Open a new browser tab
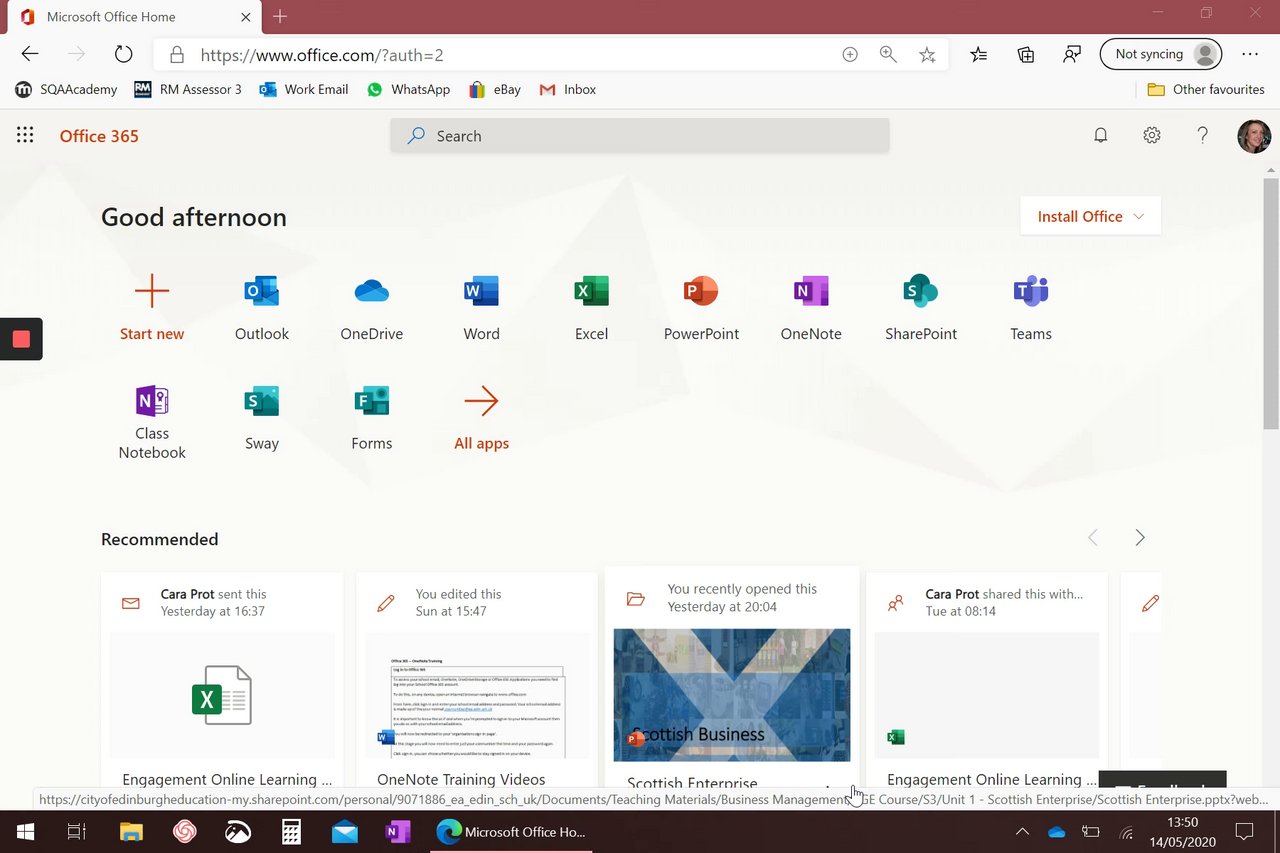The height and width of the screenshot is (853, 1280). 280,17
